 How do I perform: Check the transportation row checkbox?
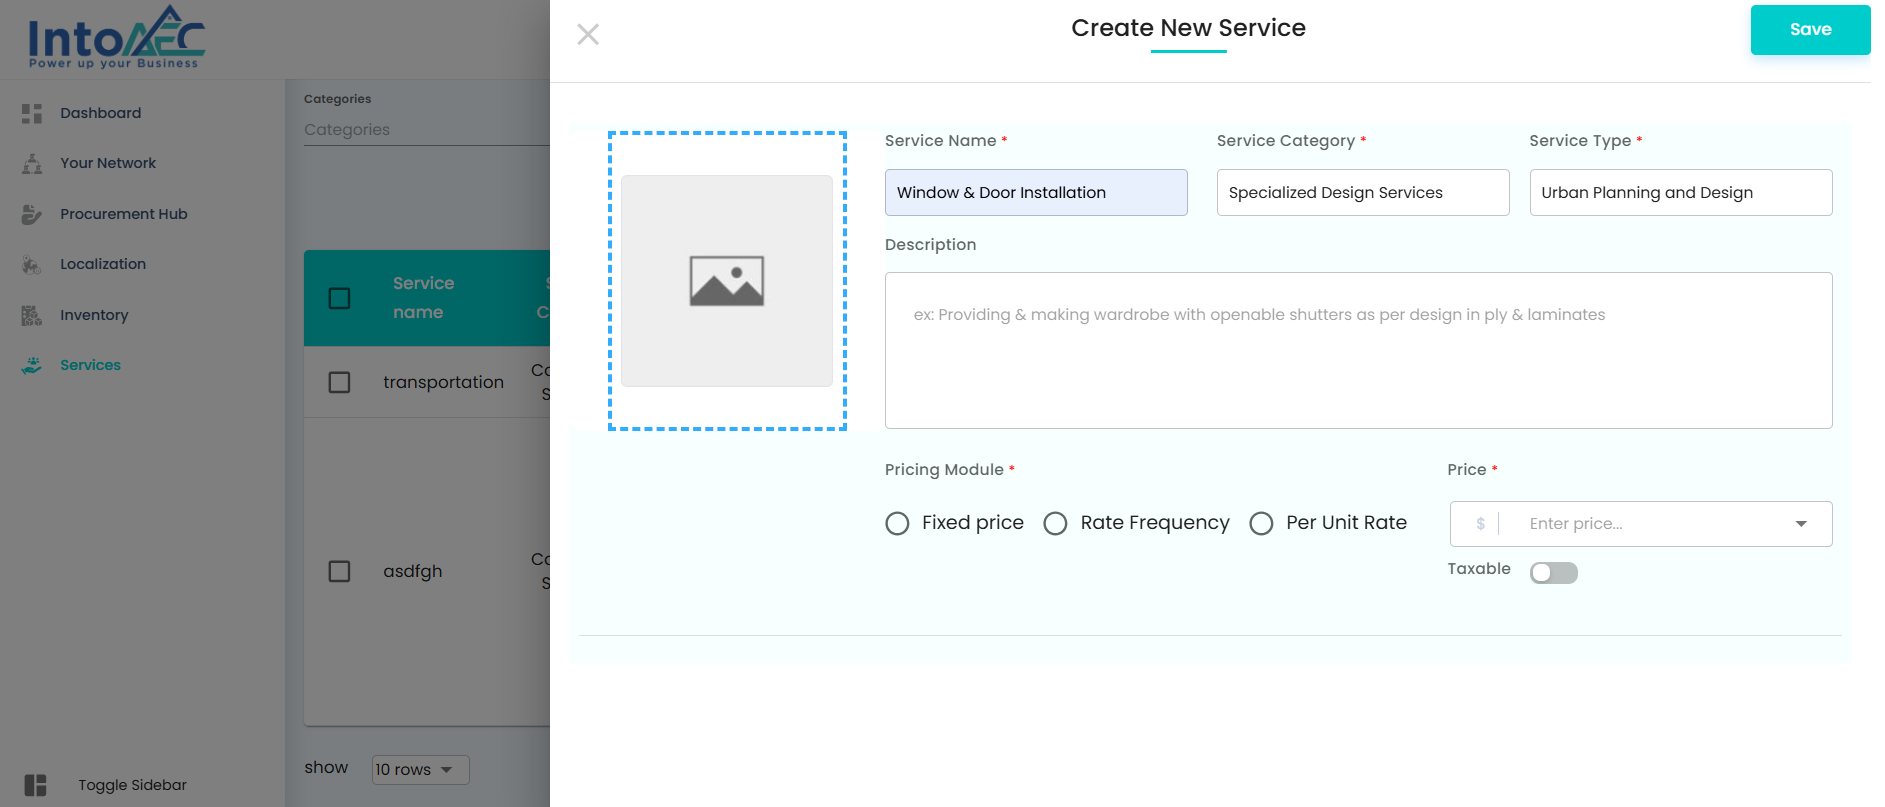click(340, 382)
